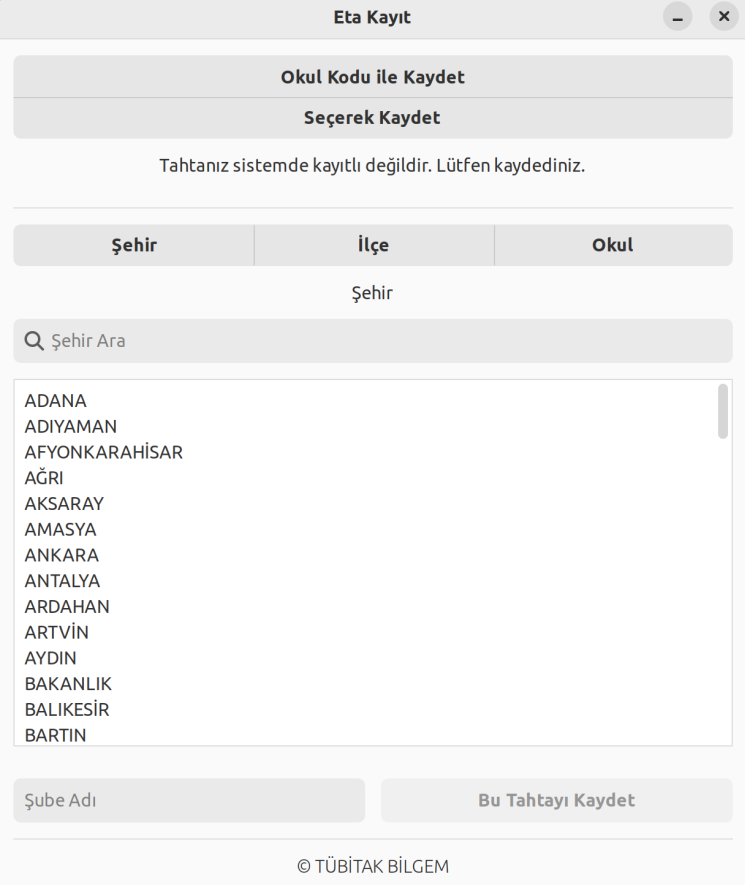Screen dimensions: 745x885
Task: Pick ANTALYA from the list
Action: [63, 581]
